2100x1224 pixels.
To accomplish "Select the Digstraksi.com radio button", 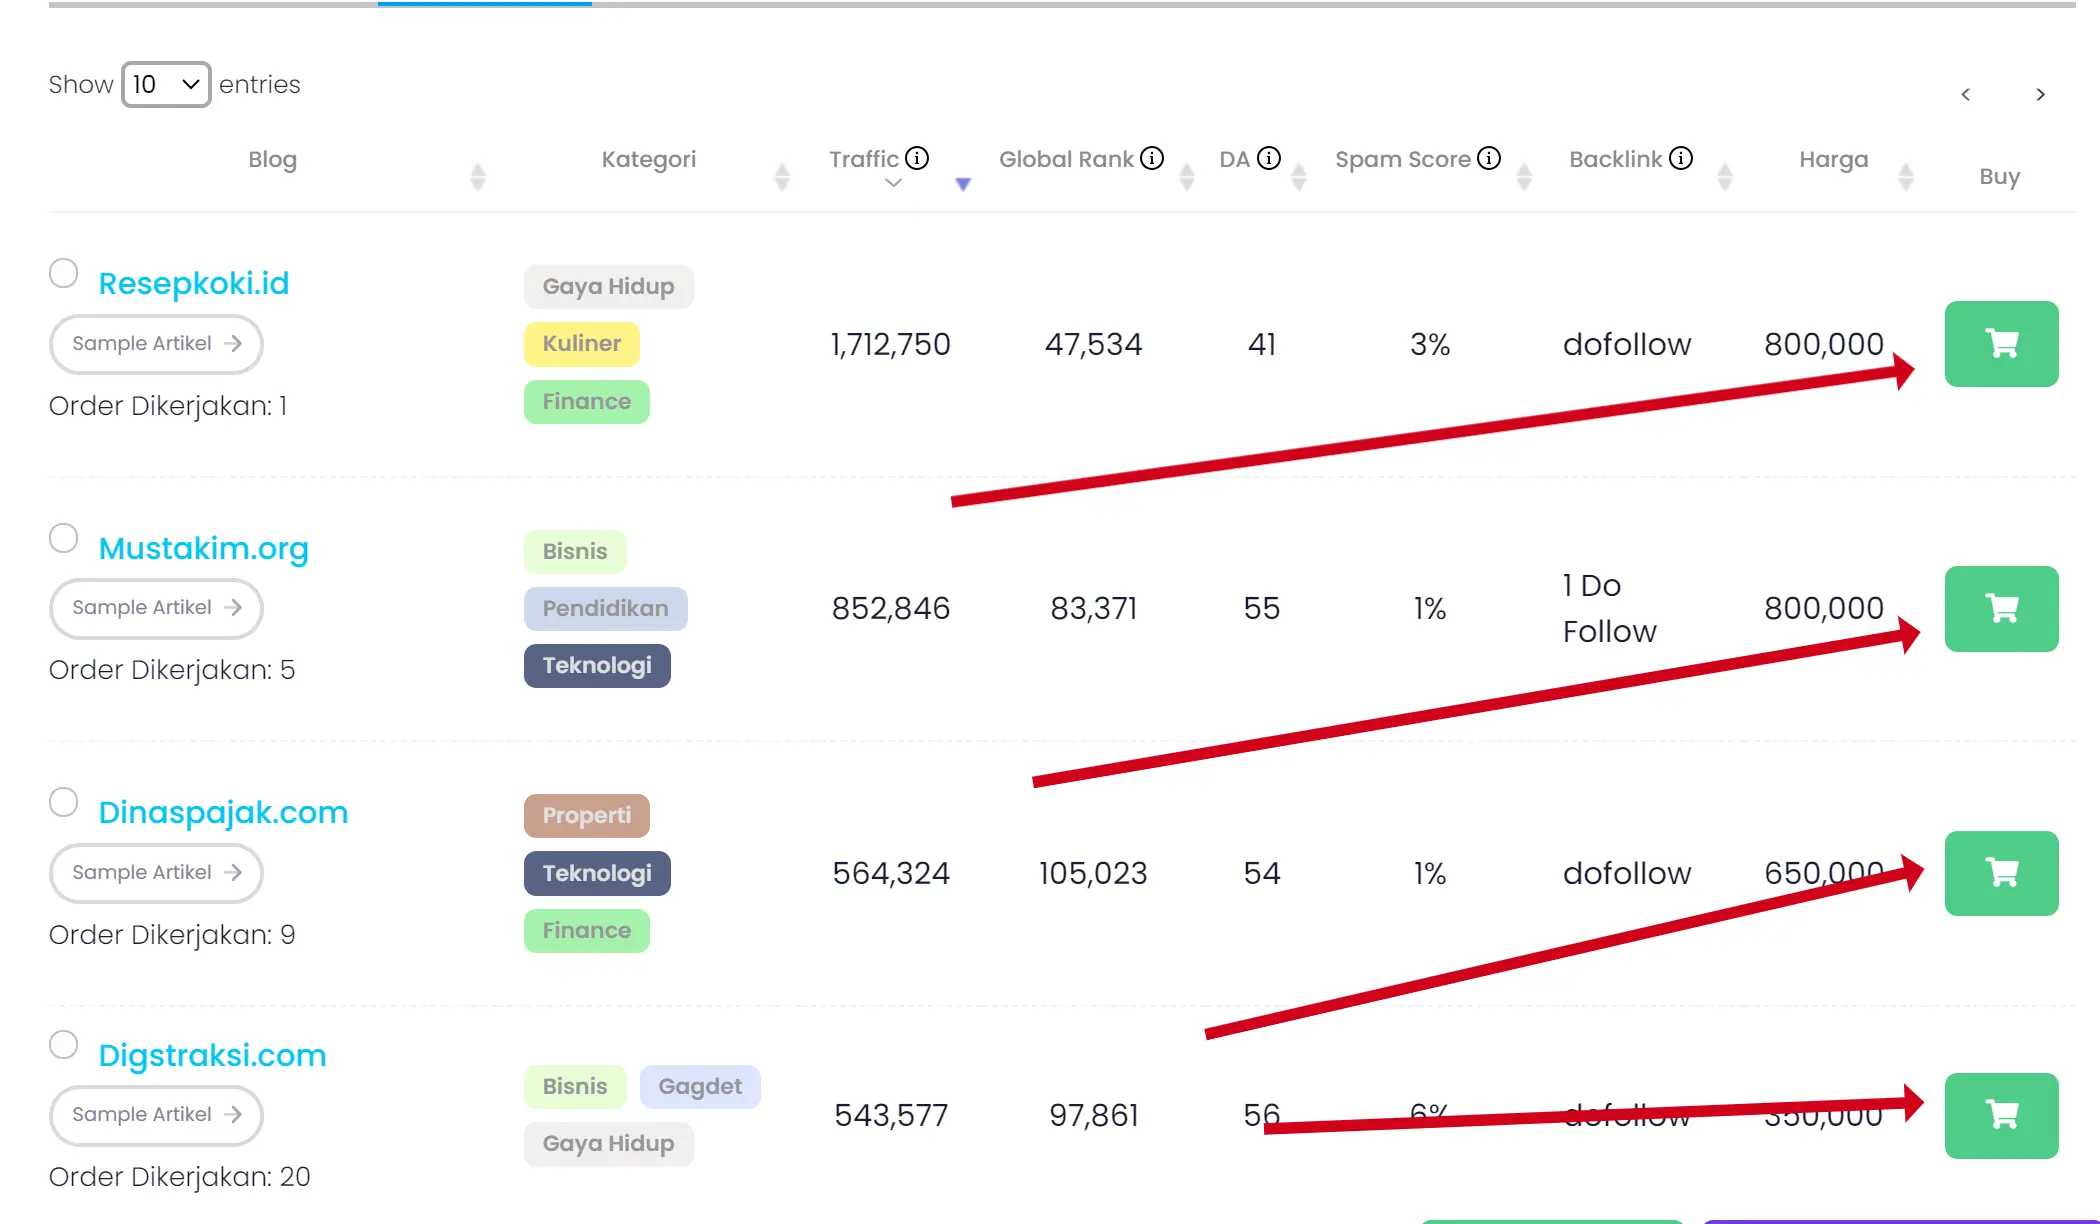I will (64, 1045).
